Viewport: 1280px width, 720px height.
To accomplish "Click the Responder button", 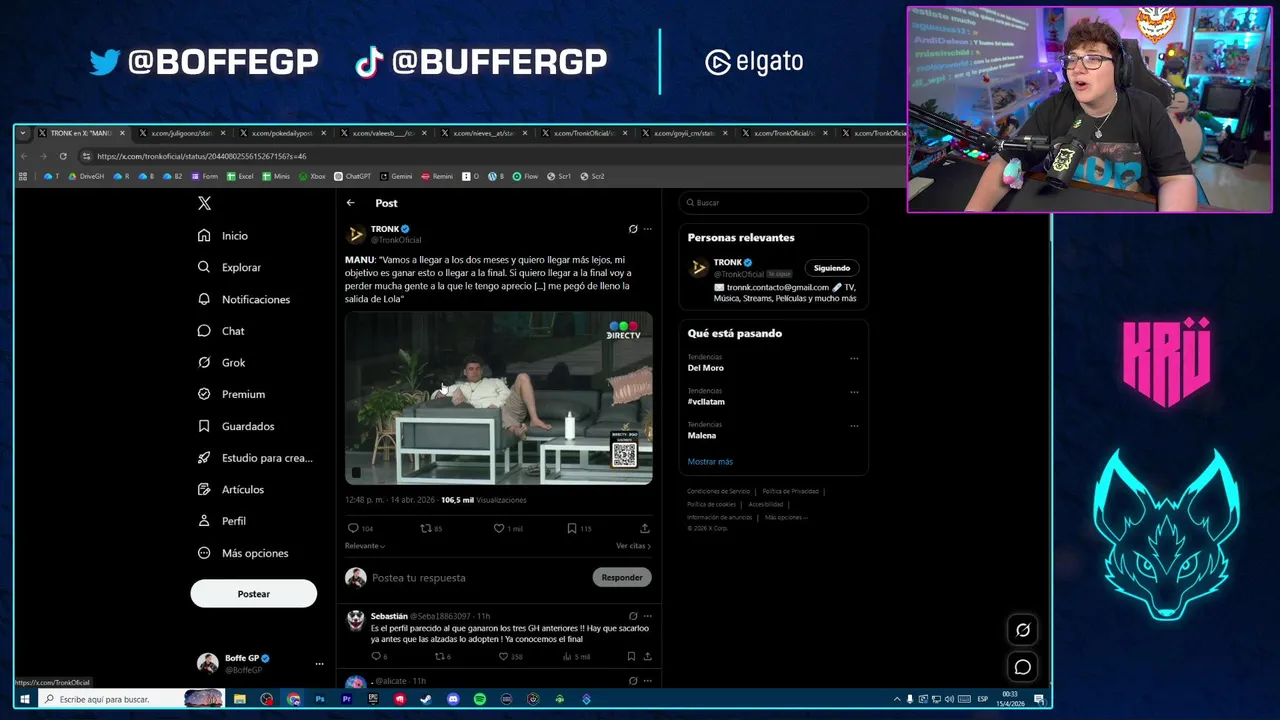I will click(622, 577).
